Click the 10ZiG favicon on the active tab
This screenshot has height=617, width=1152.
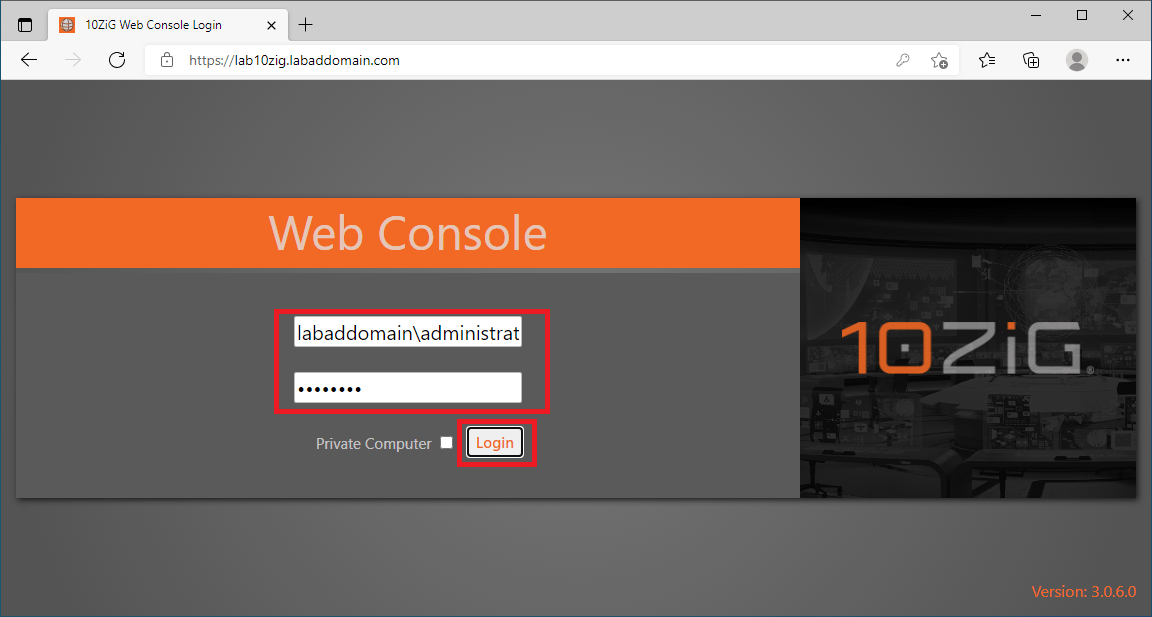click(66, 24)
